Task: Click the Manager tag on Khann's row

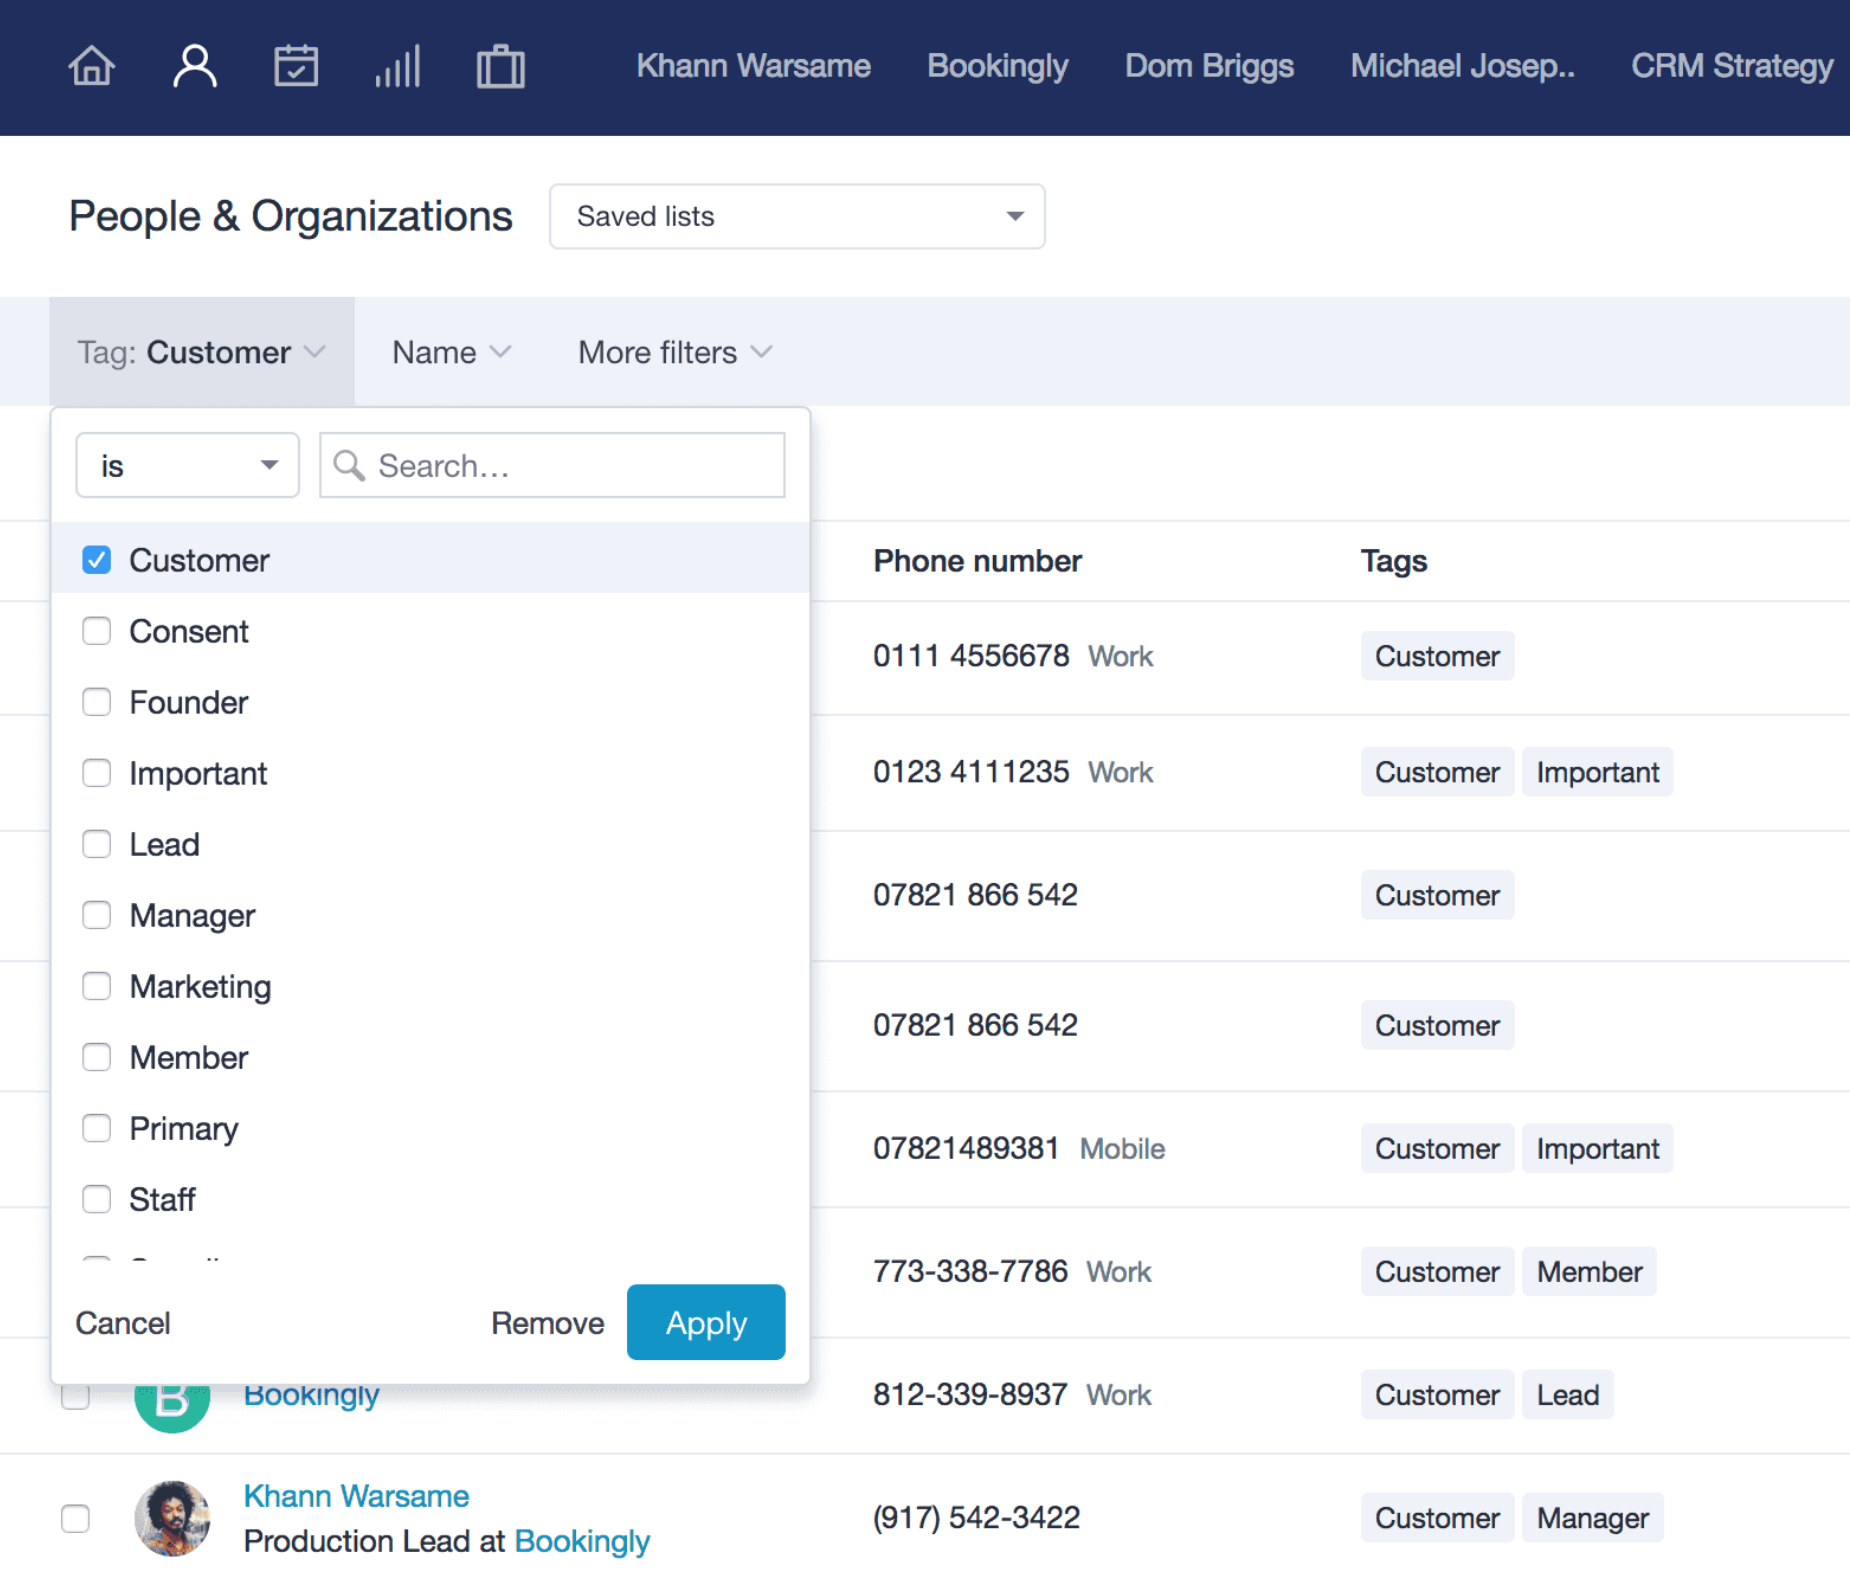Action: pos(1593,1518)
